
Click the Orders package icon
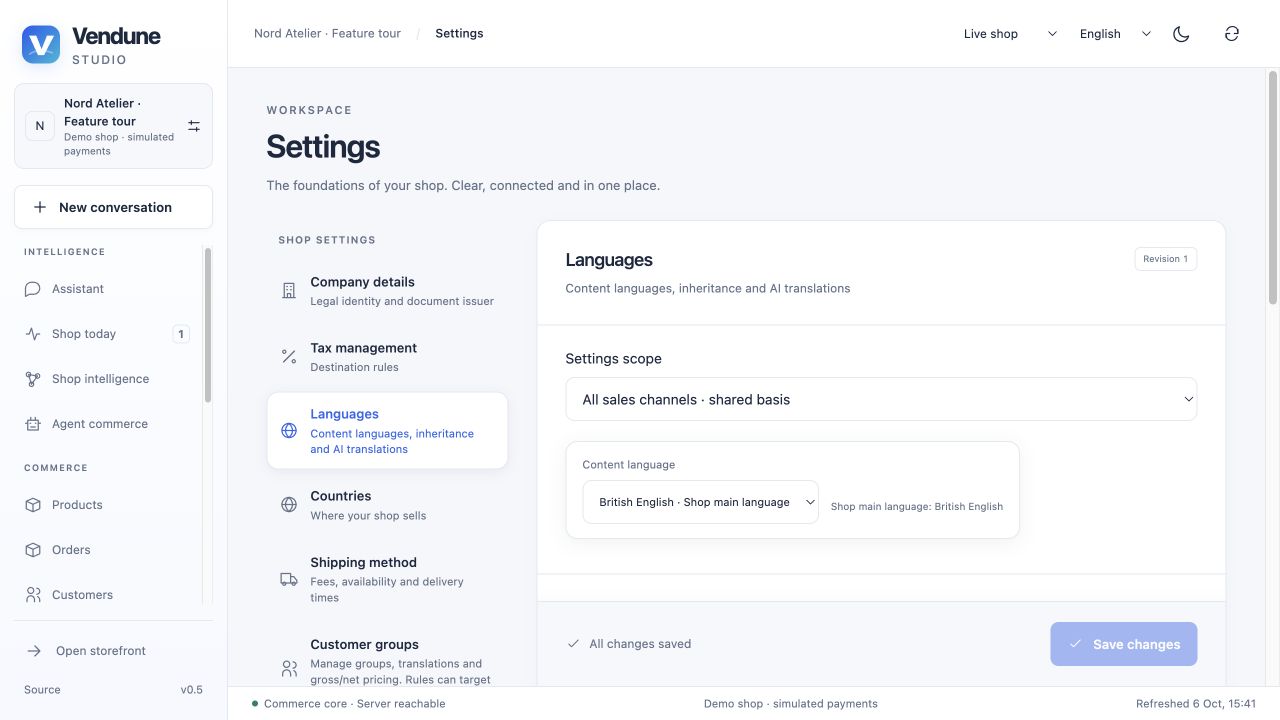33,550
